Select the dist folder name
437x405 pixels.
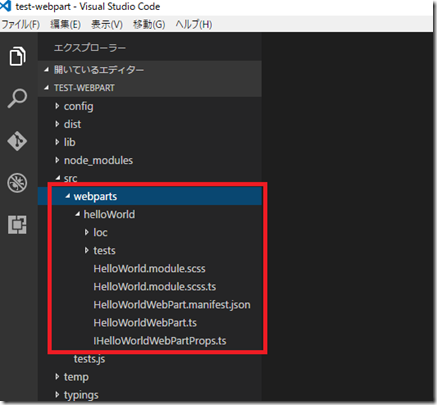tap(72, 124)
